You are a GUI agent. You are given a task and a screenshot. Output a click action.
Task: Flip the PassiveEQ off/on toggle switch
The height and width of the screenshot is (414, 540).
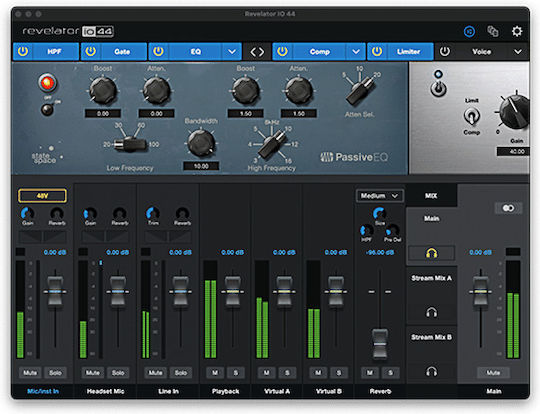47,110
